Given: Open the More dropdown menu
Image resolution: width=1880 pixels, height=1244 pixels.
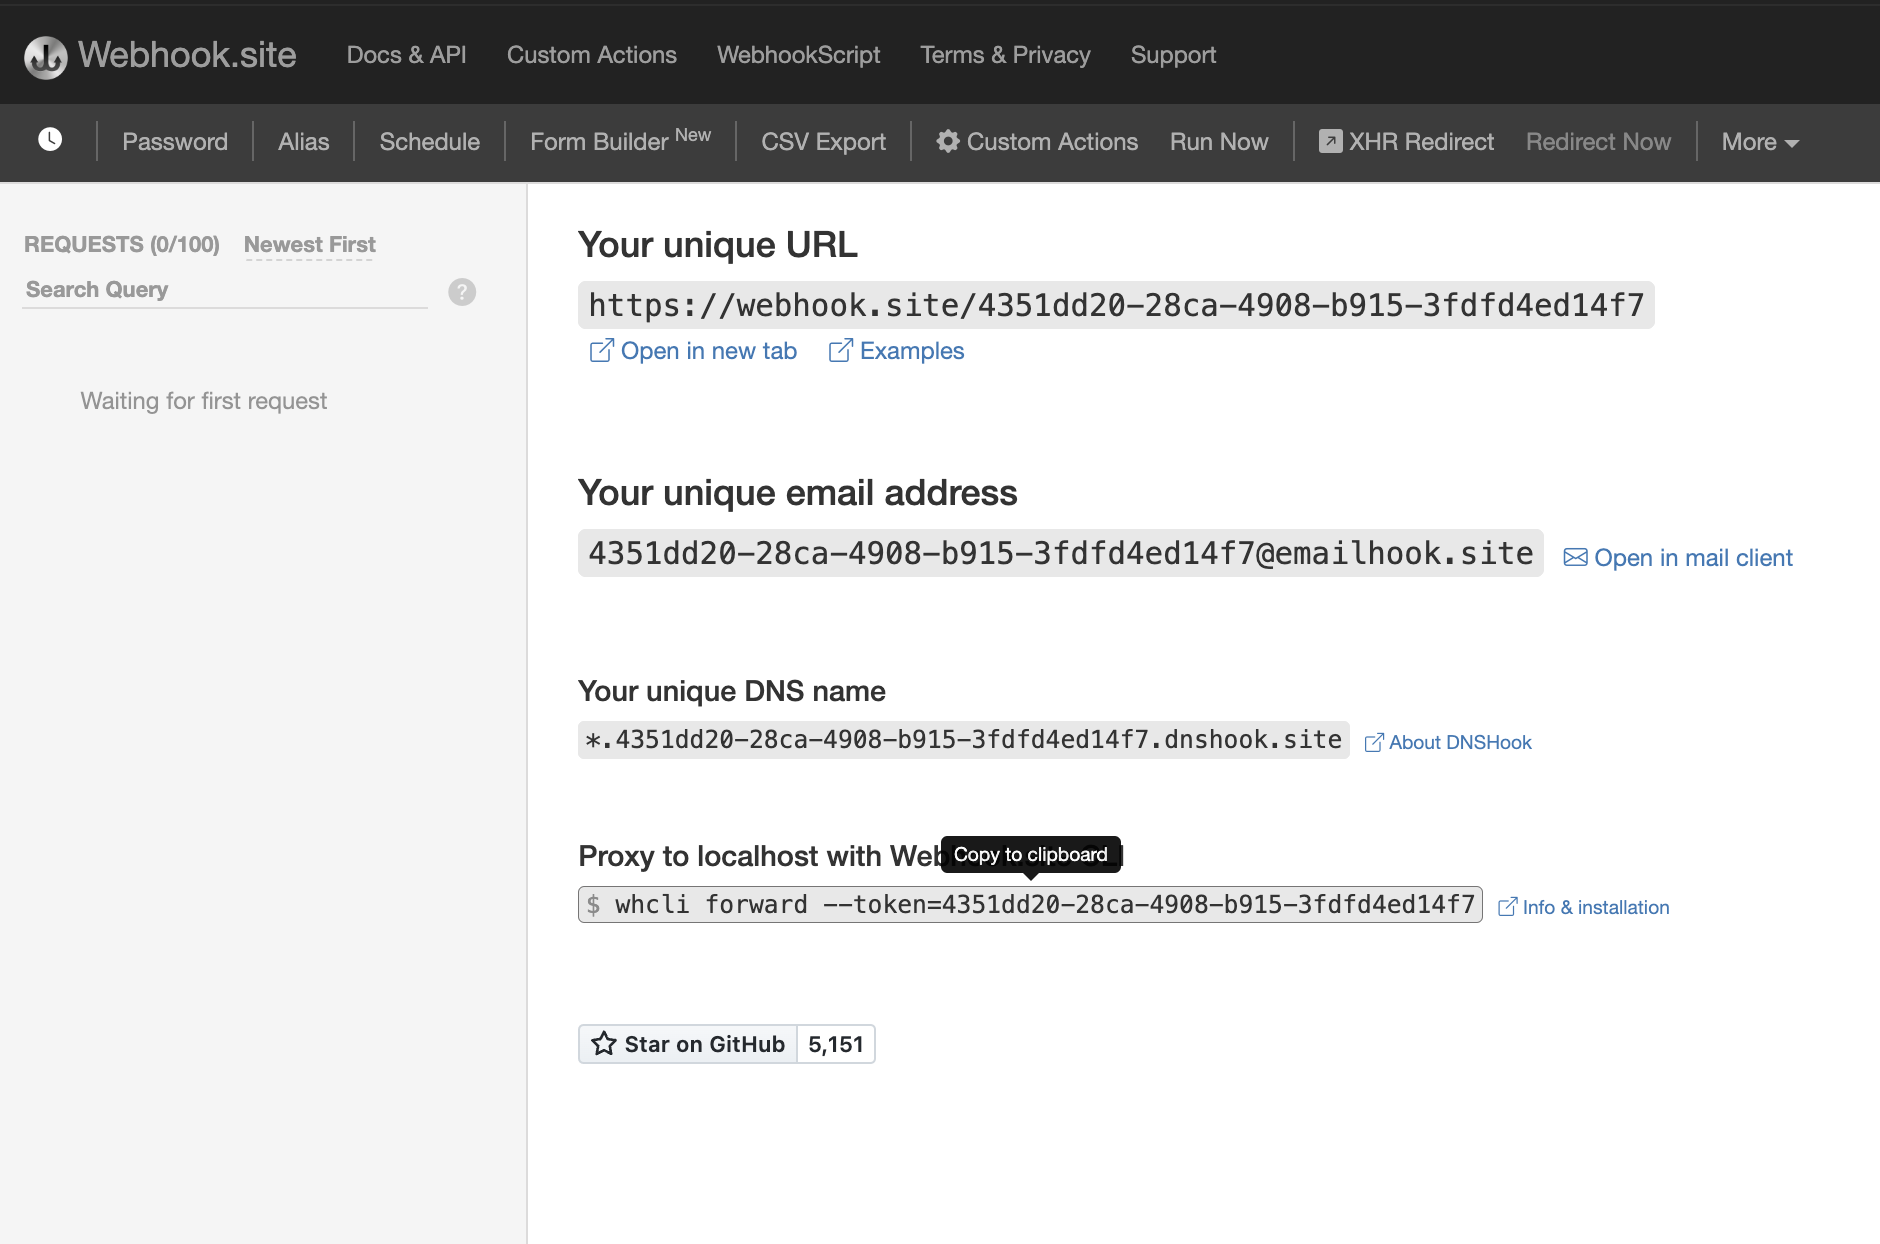Looking at the screenshot, I should coord(1758,142).
